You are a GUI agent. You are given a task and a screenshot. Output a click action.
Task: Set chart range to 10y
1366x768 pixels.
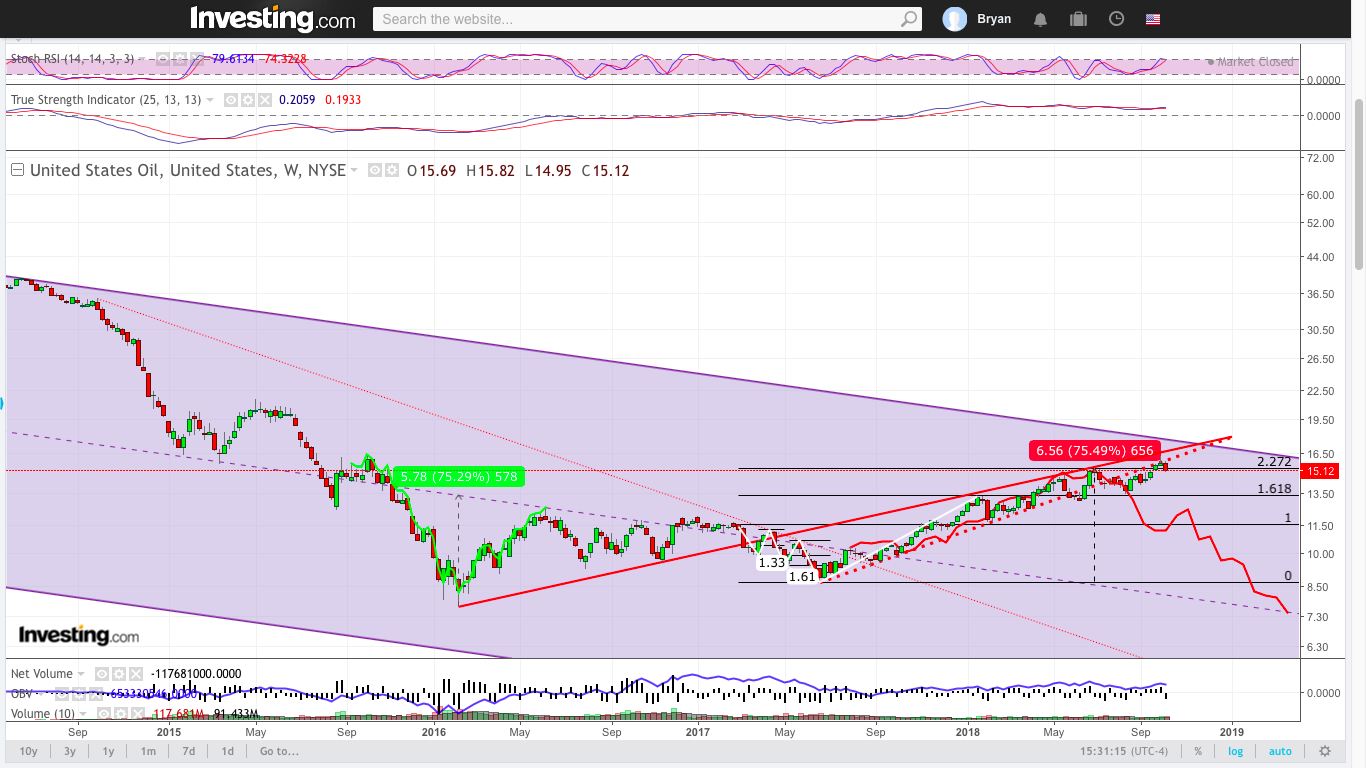[x=28, y=751]
